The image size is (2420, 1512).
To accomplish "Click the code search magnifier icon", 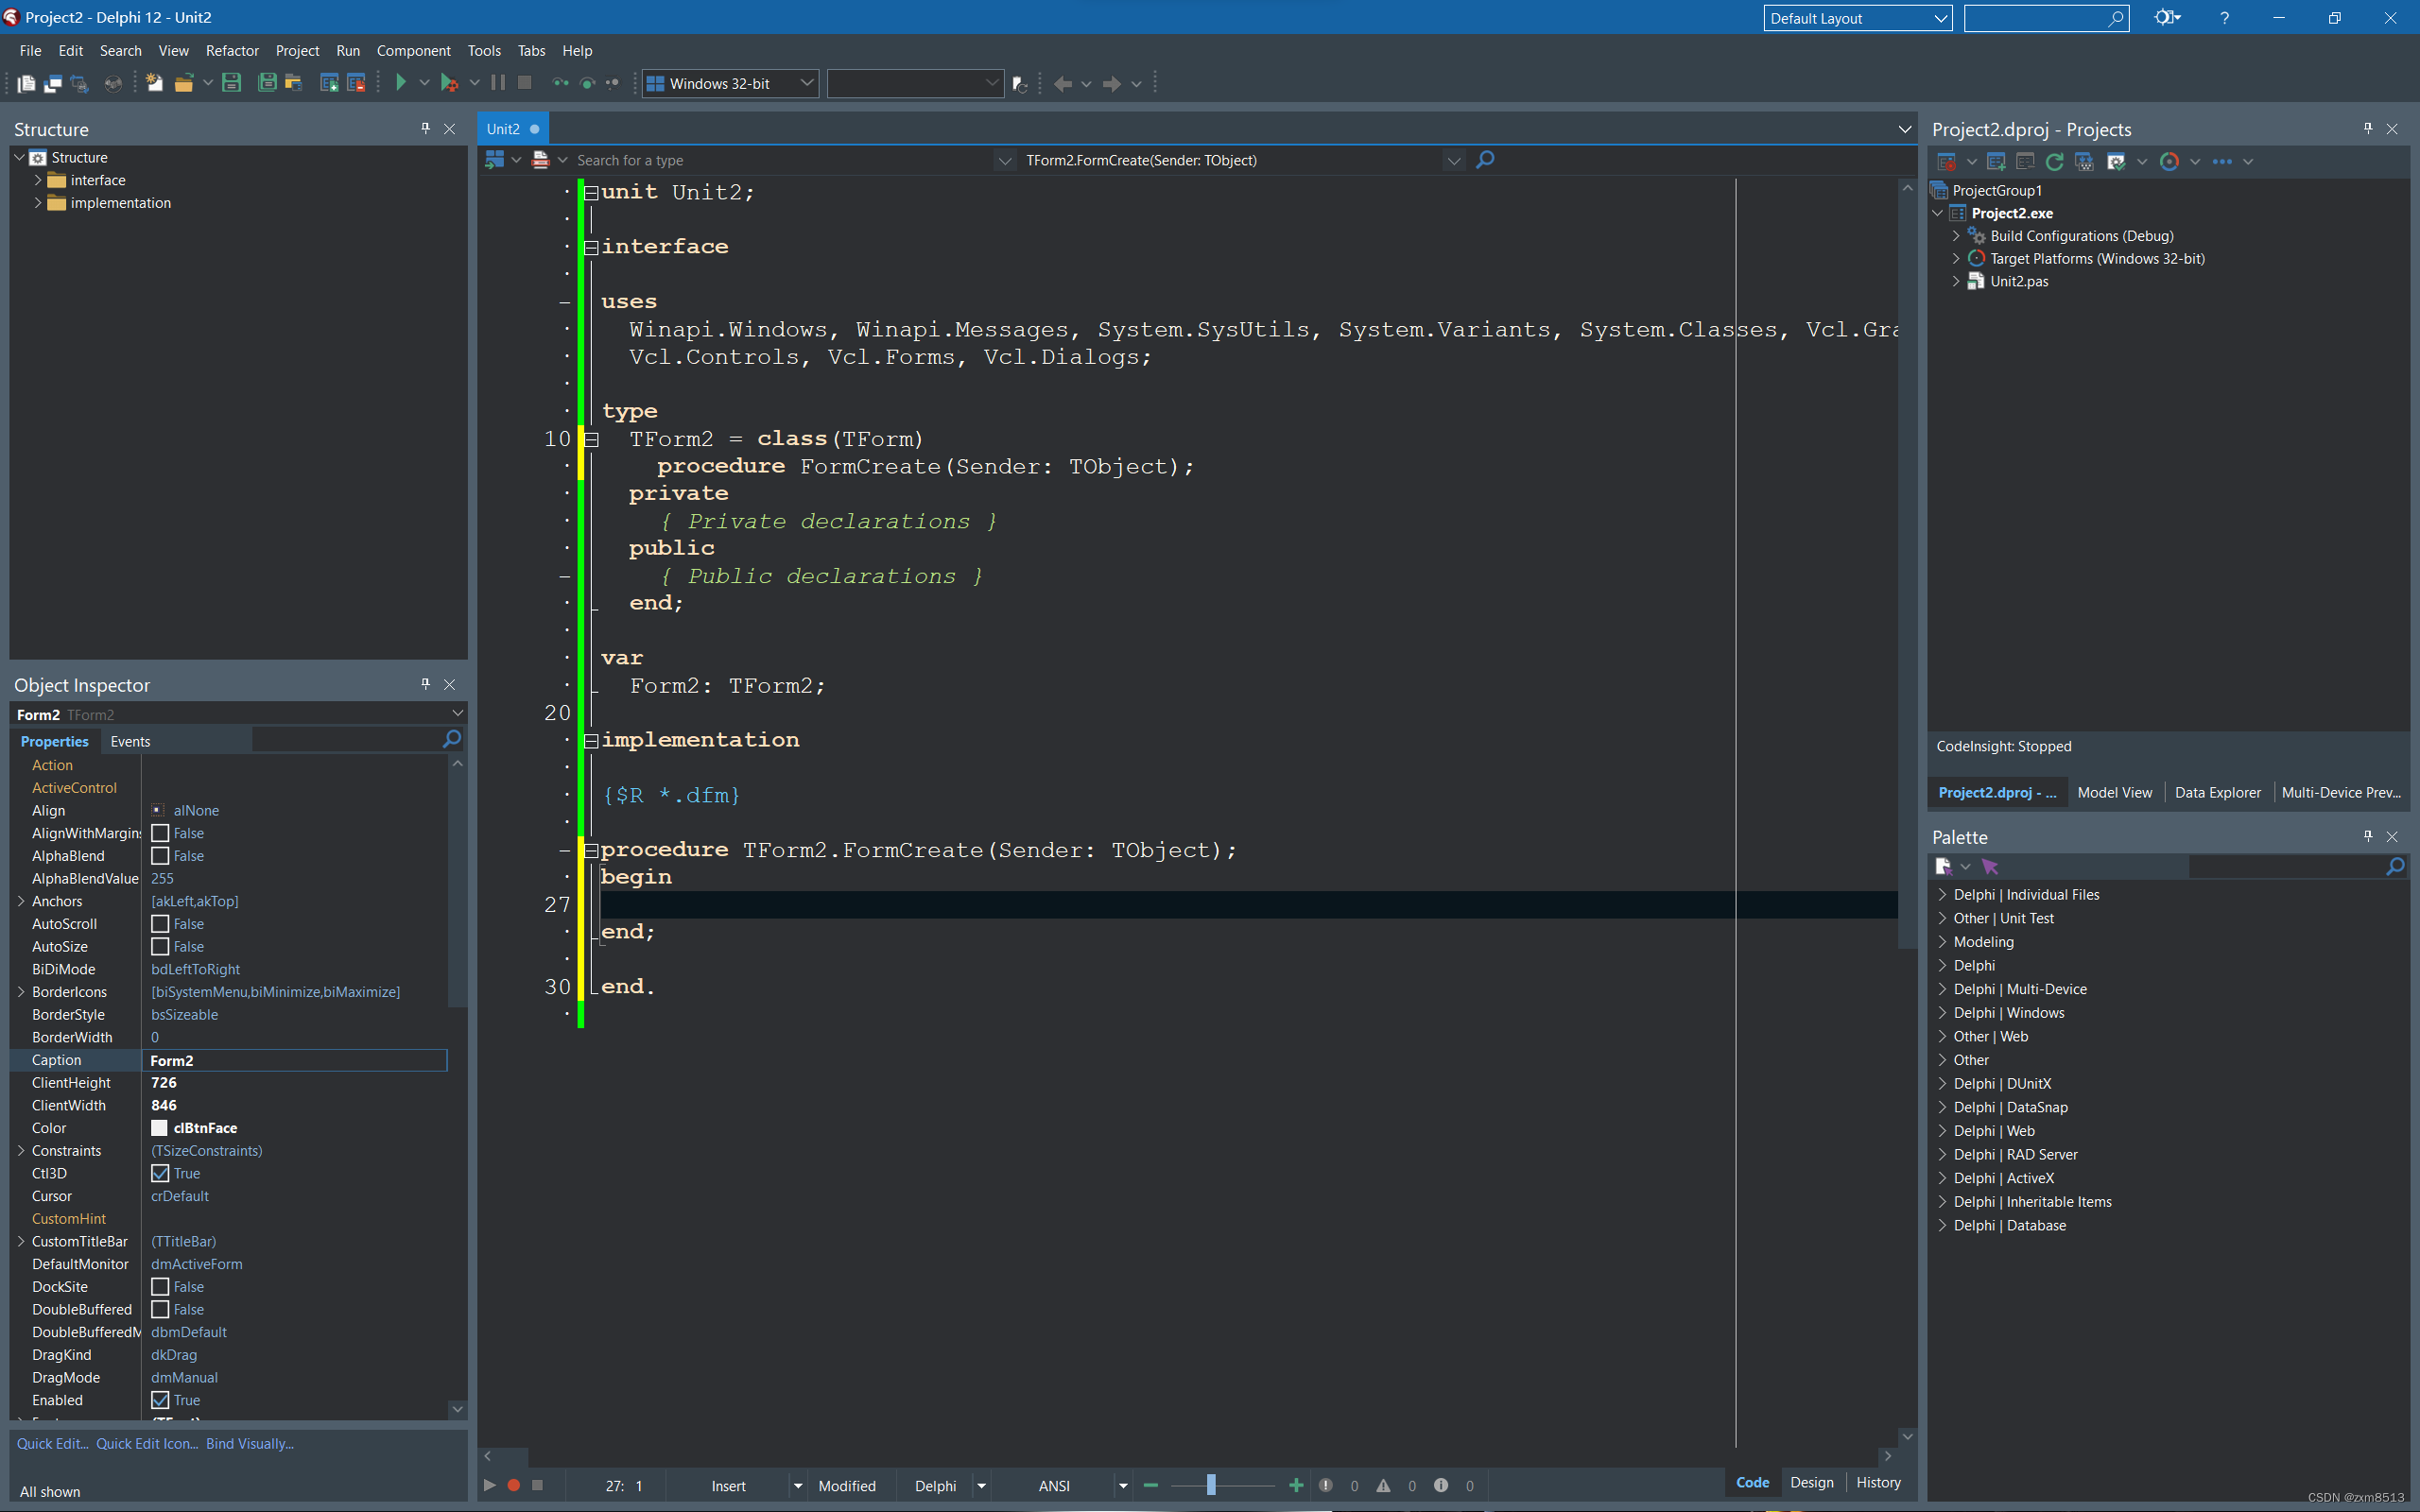I will tap(1485, 160).
